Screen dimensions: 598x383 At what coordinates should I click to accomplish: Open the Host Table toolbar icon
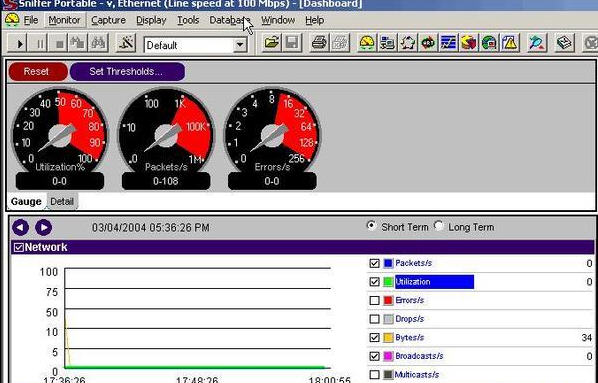[x=387, y=43]
